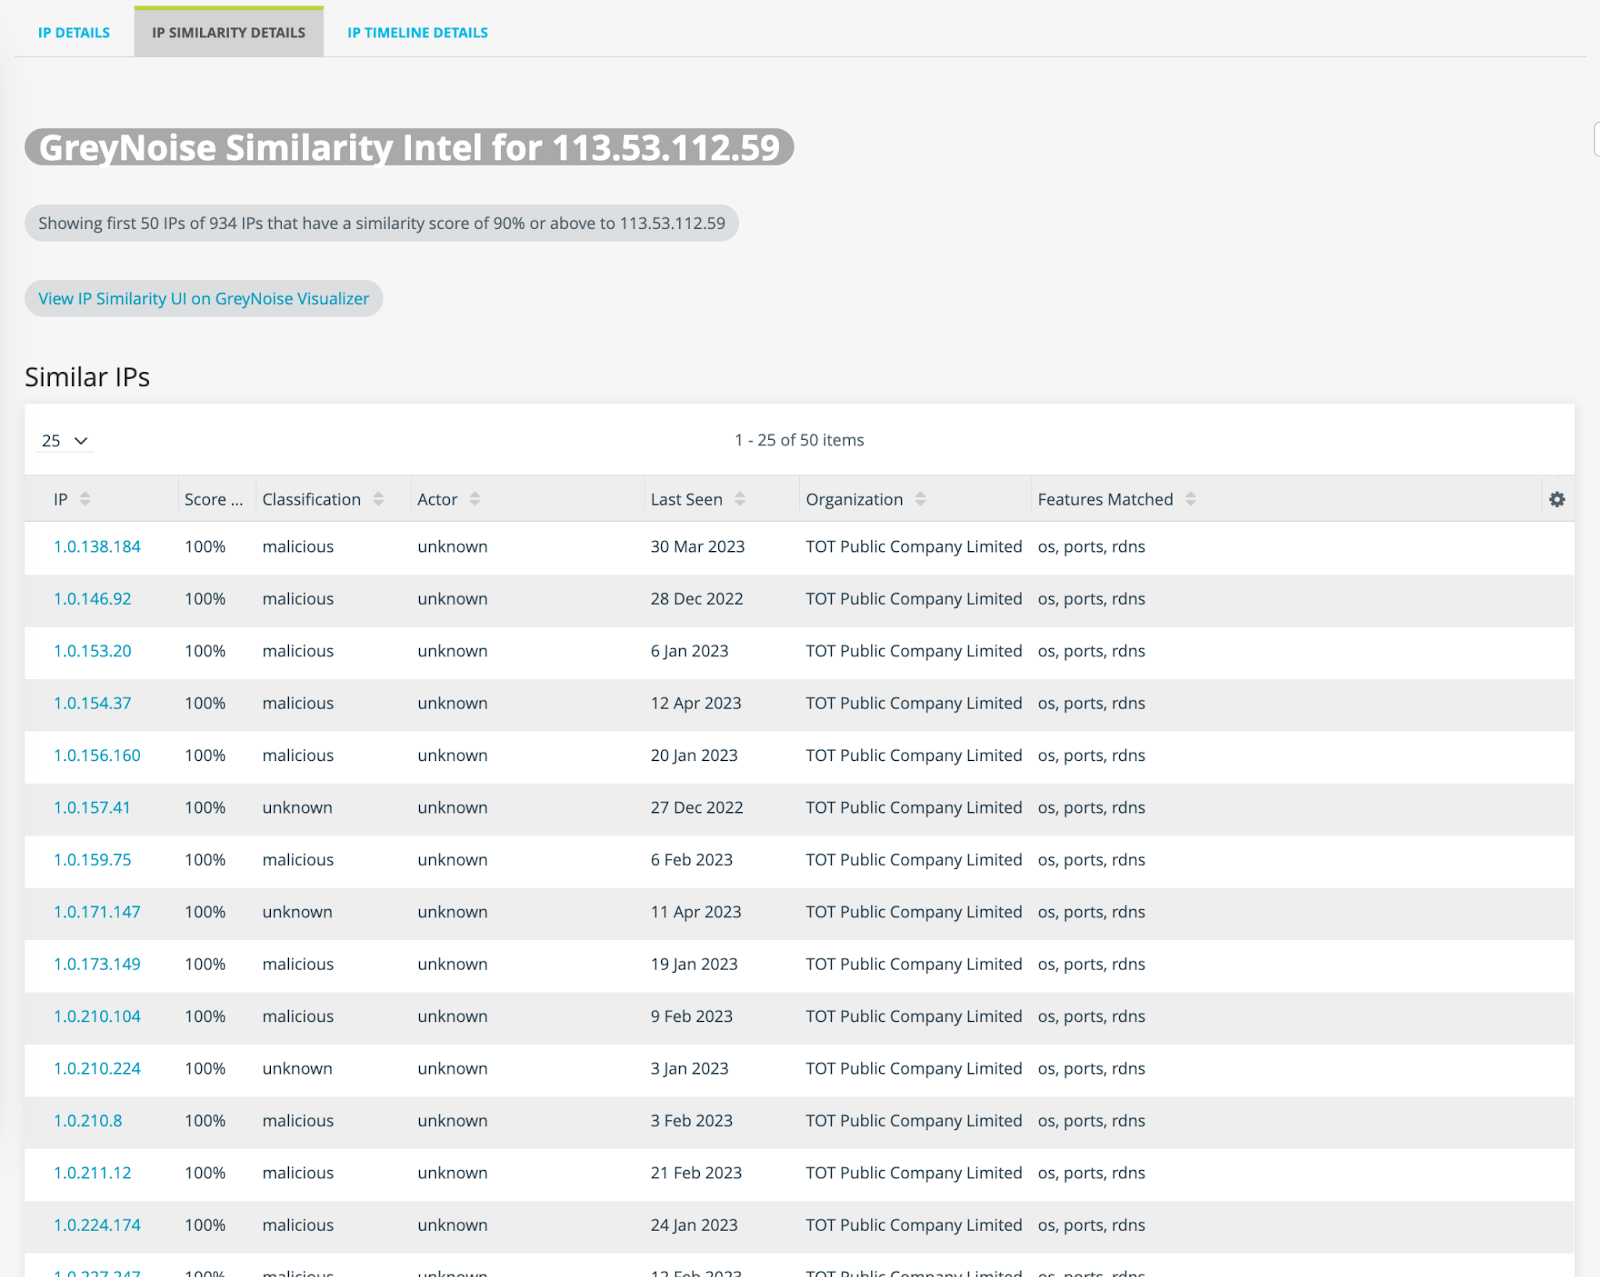The width and height of the screenshot is (1600, 1277).
Task: Click the 1.0.224.174 IP link
Action: (x=97, y=1224)
